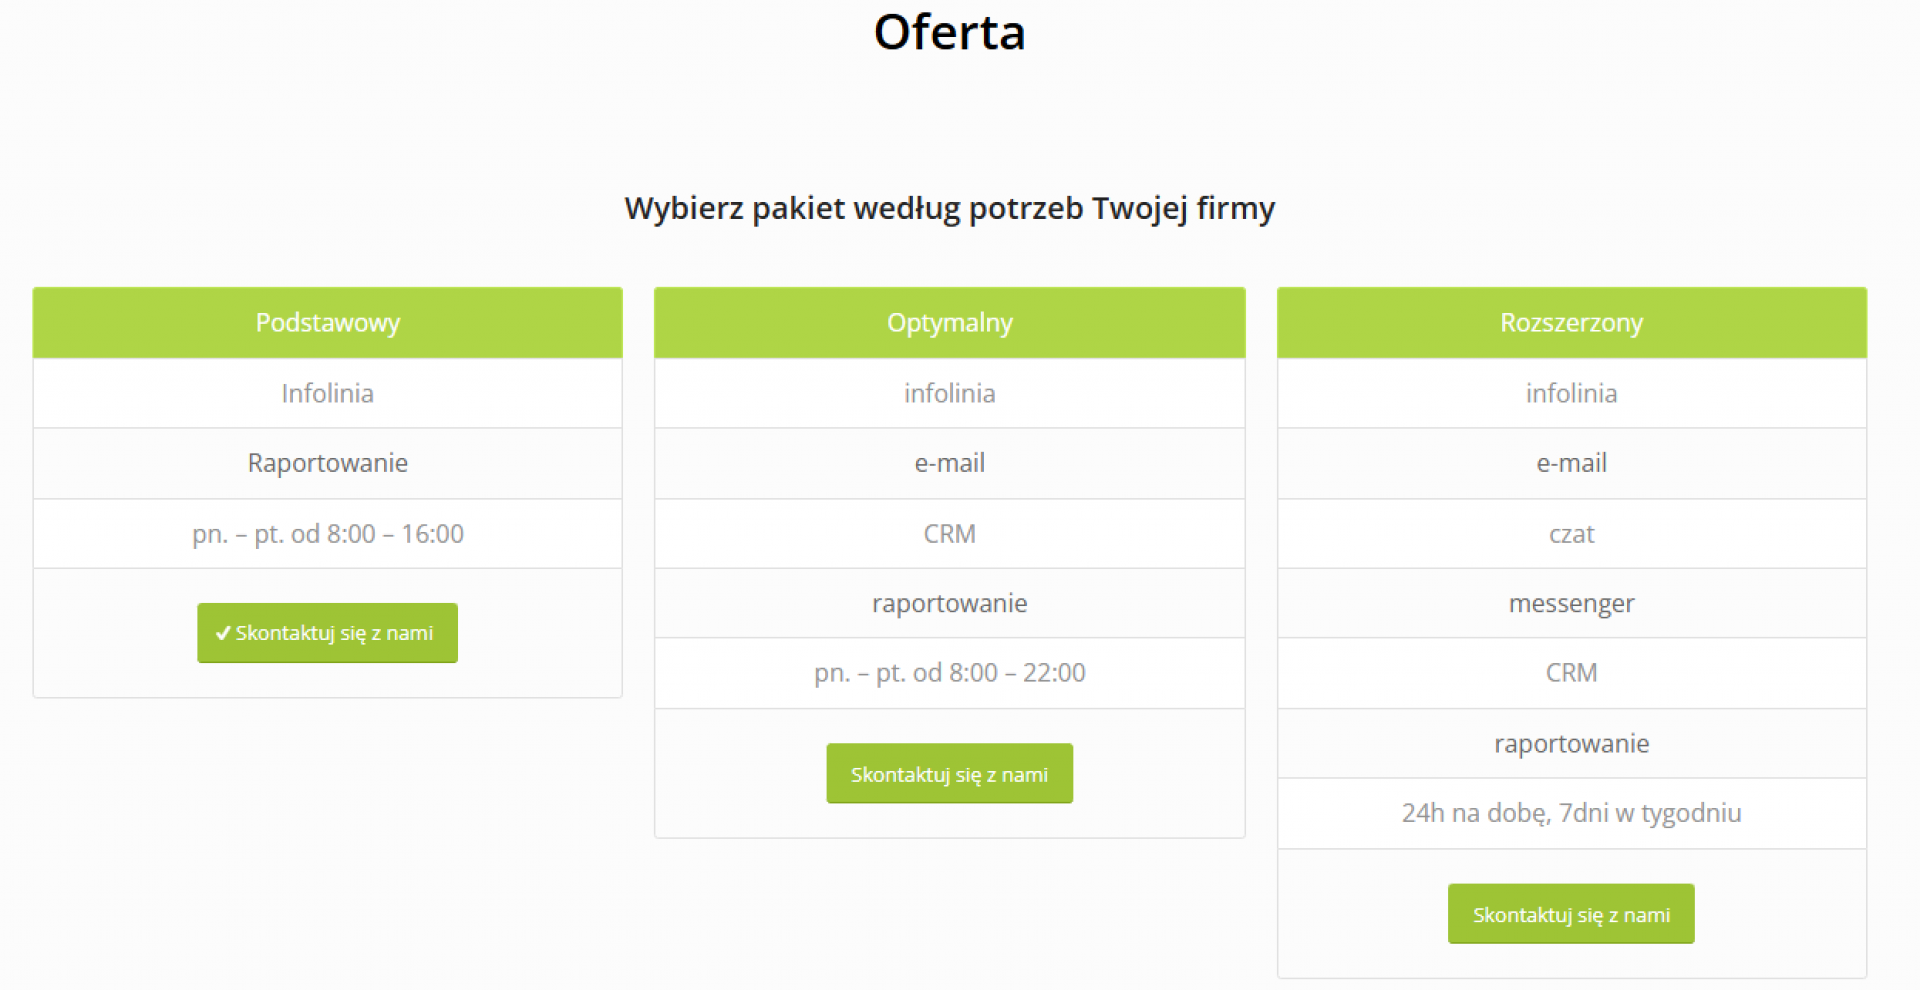Click the checkmark icon in Podstawowy button
Image resolution: width=1920 pixels, height=990 pixels.
click(223, 633)
